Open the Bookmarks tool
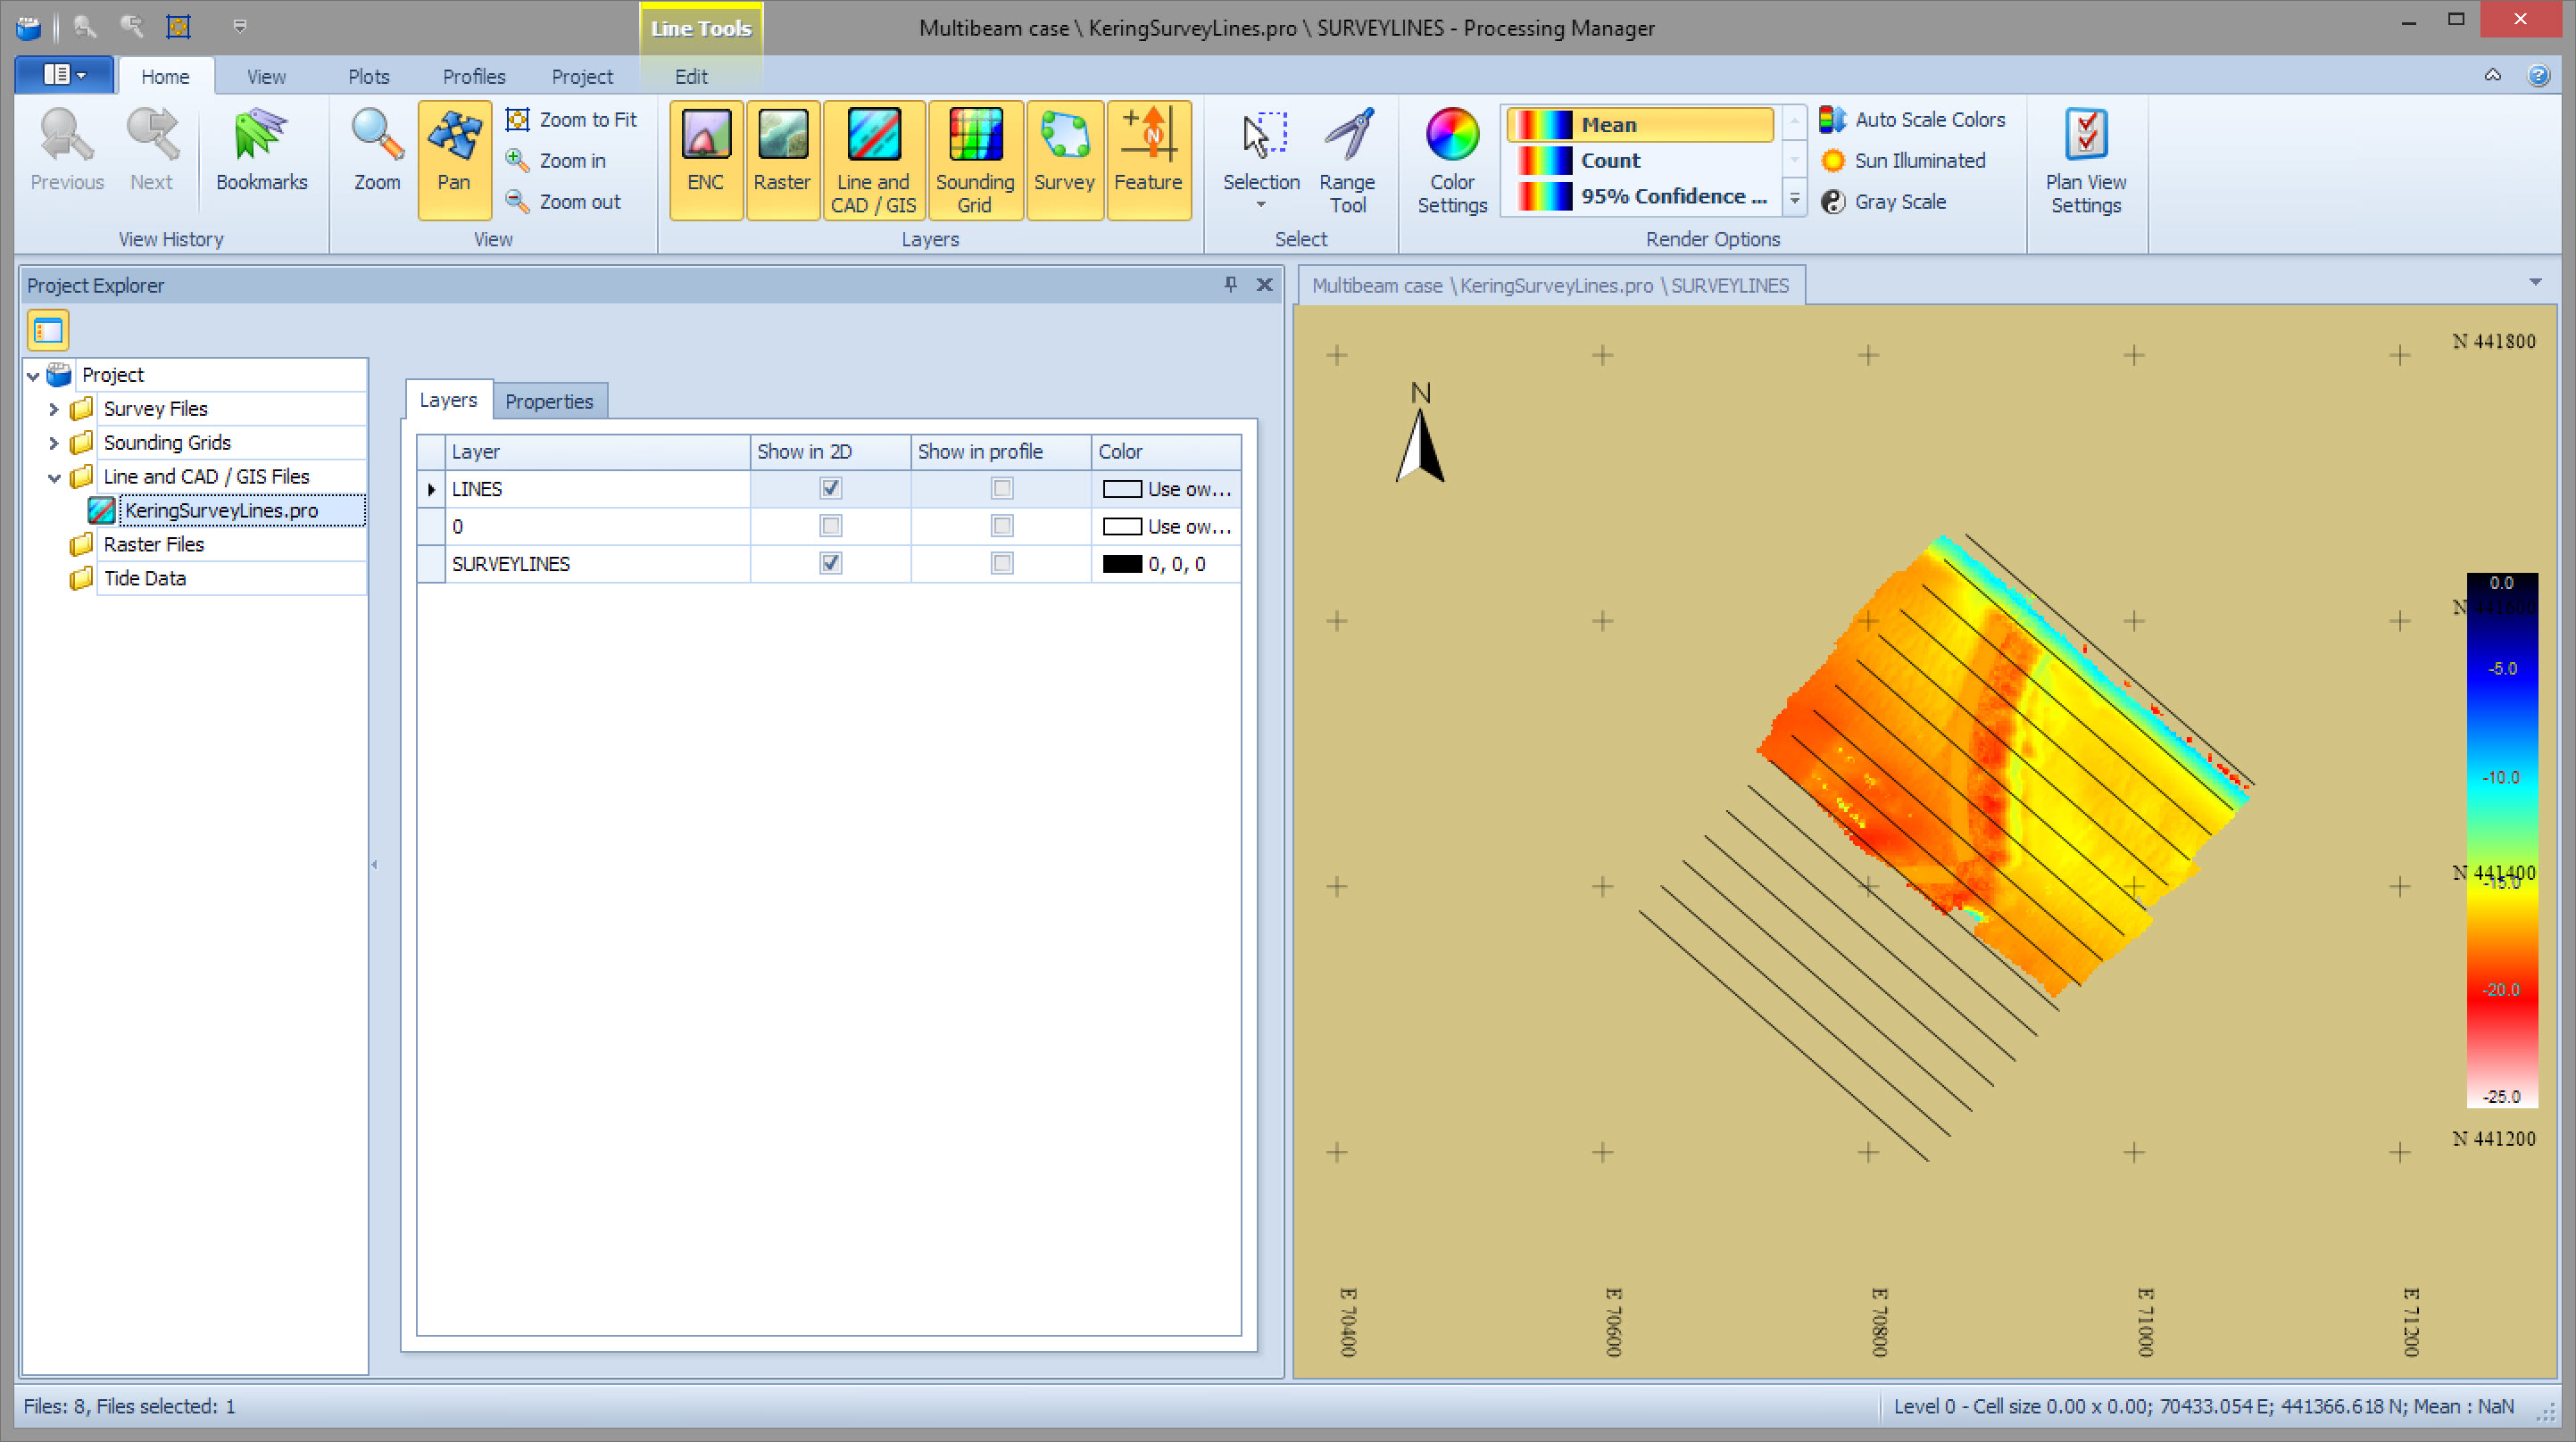The image size is (2576, 1442). (x=261, y=150)
